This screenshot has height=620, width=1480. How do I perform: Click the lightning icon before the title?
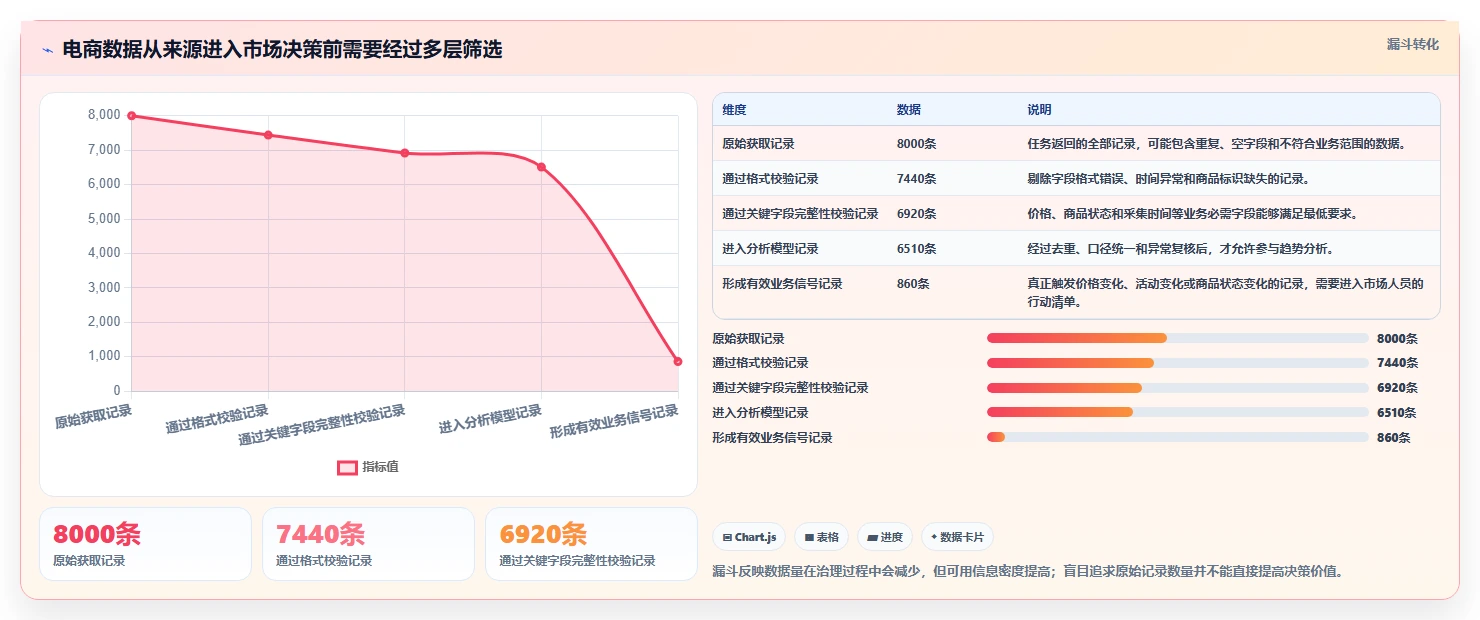tap(47, 50)
